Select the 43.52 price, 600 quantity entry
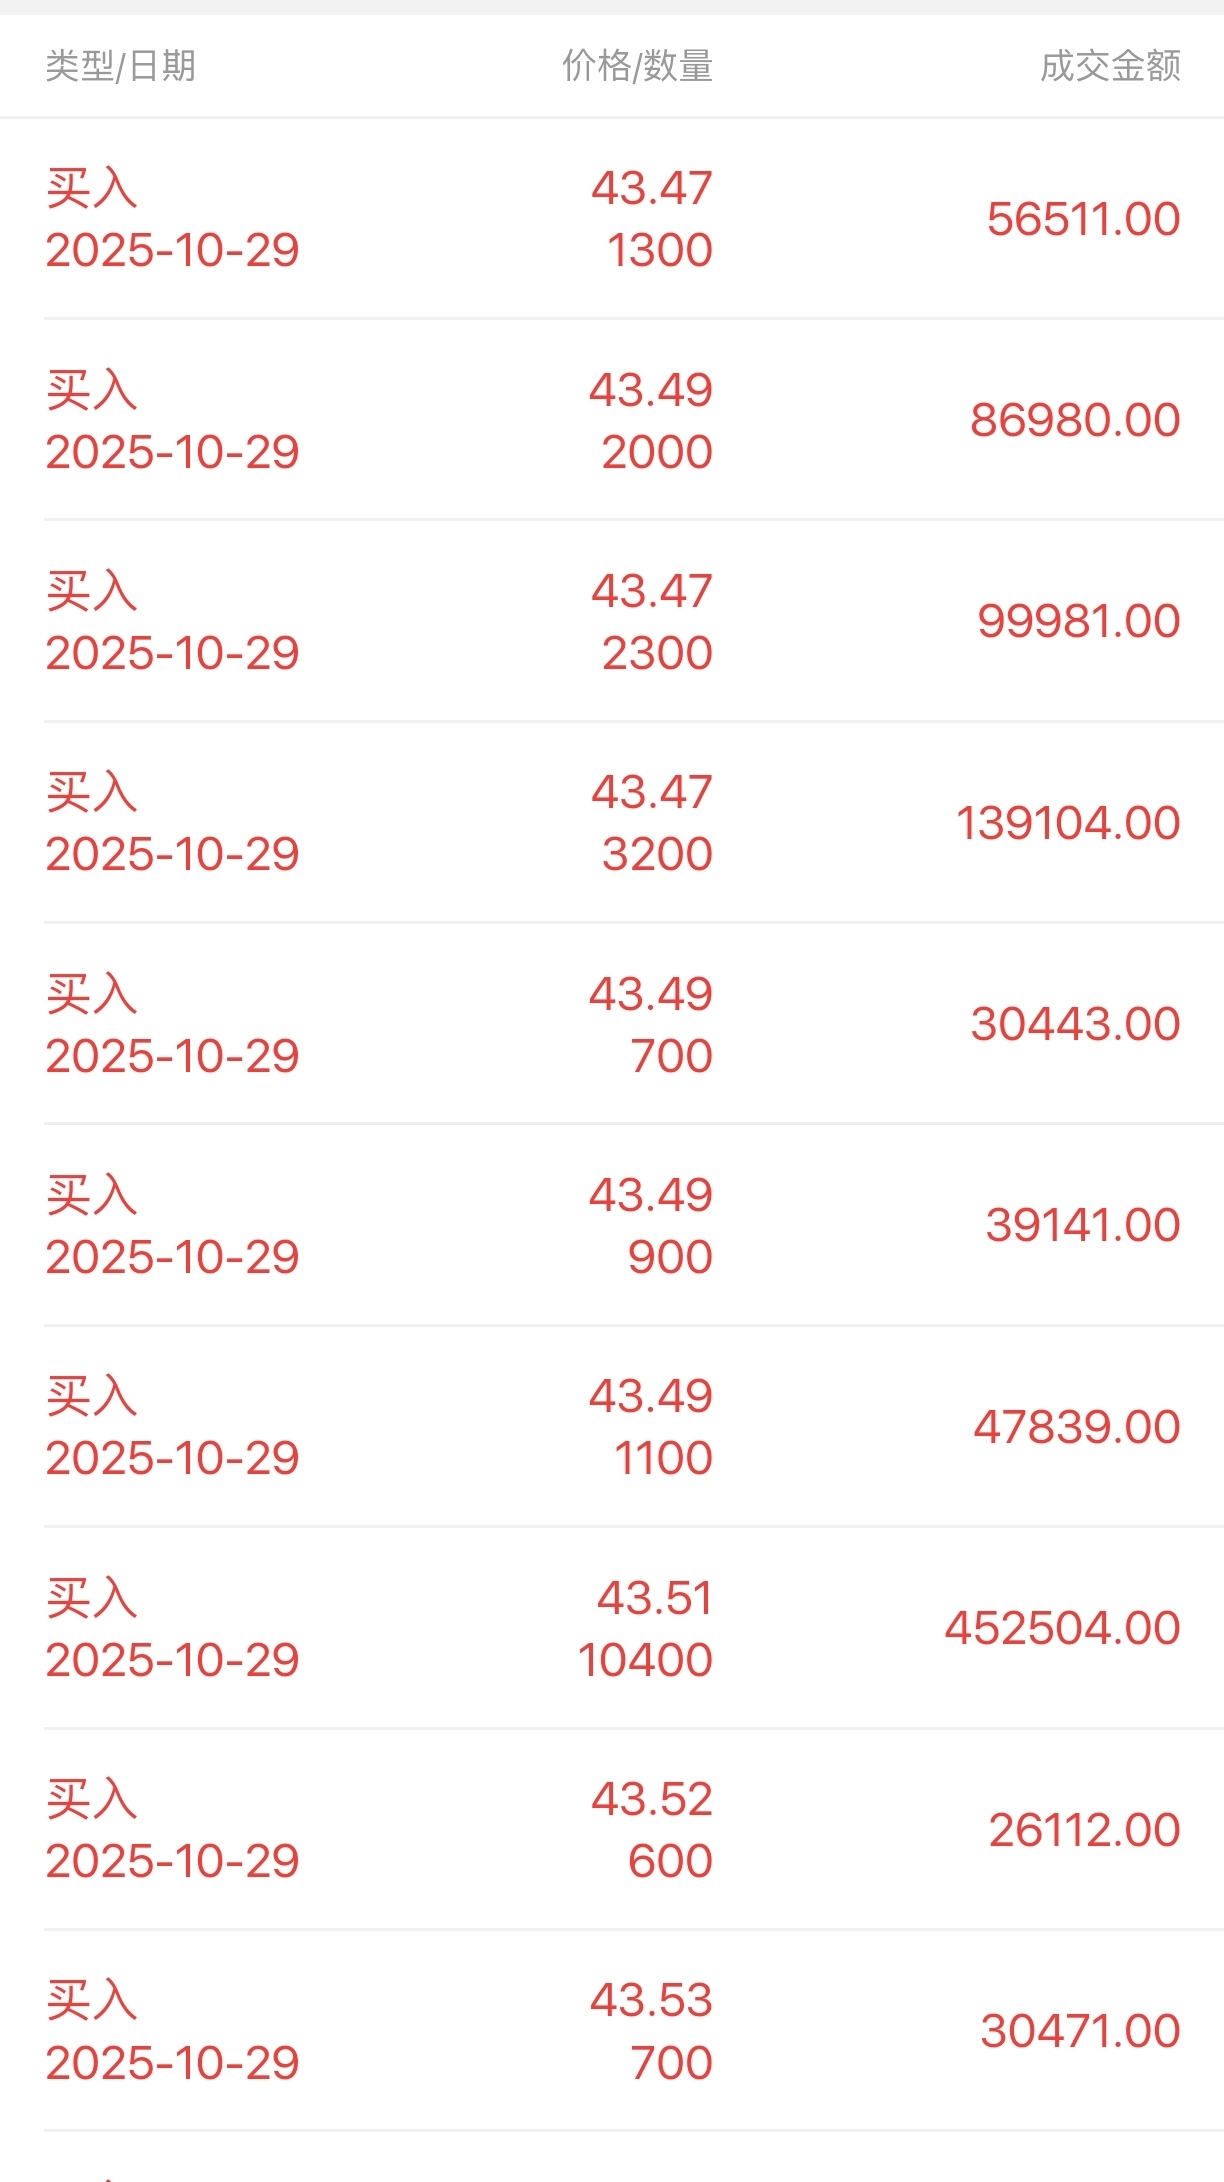This screenshot has width=1224, height=2182. pos(612,1830)
